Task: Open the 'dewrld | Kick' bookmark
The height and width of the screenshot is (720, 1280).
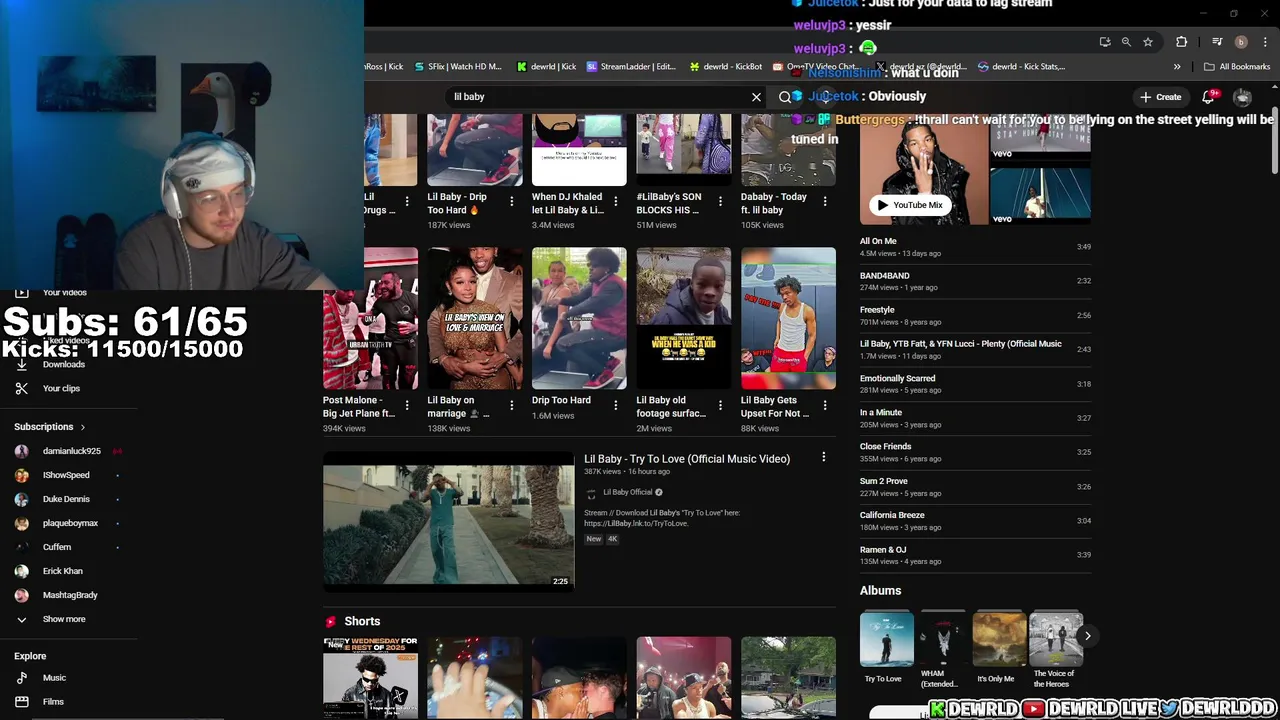Action: 546,67
